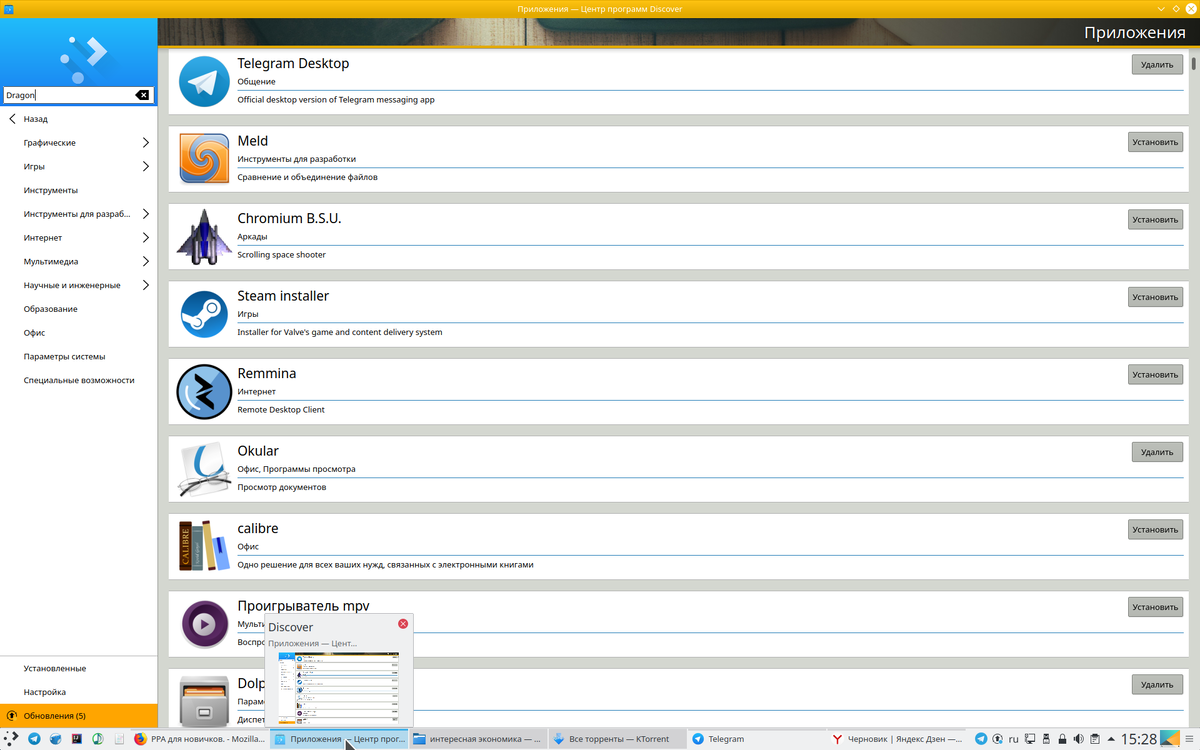Switch to Firefox PPA для новичков window
Image resolution: width=1200 pixels, height=750 pixels.
point(200,739)
